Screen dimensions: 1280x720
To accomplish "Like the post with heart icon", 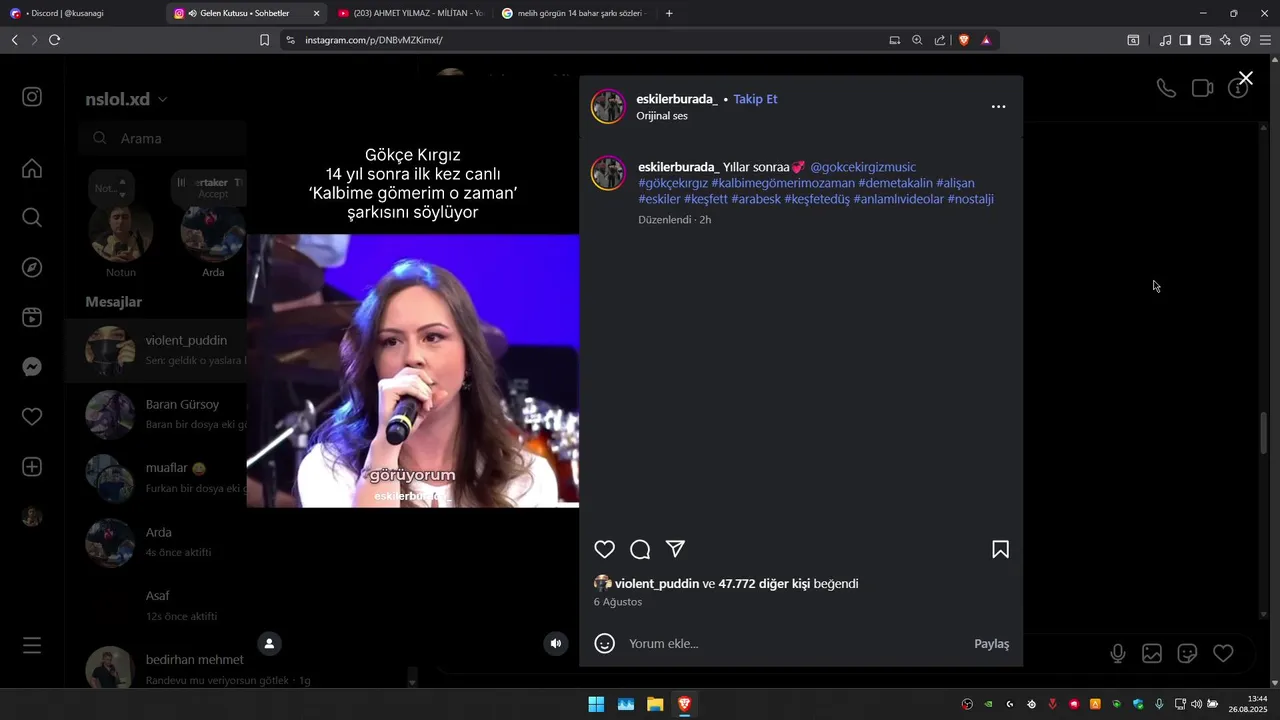I will (605, 549).
